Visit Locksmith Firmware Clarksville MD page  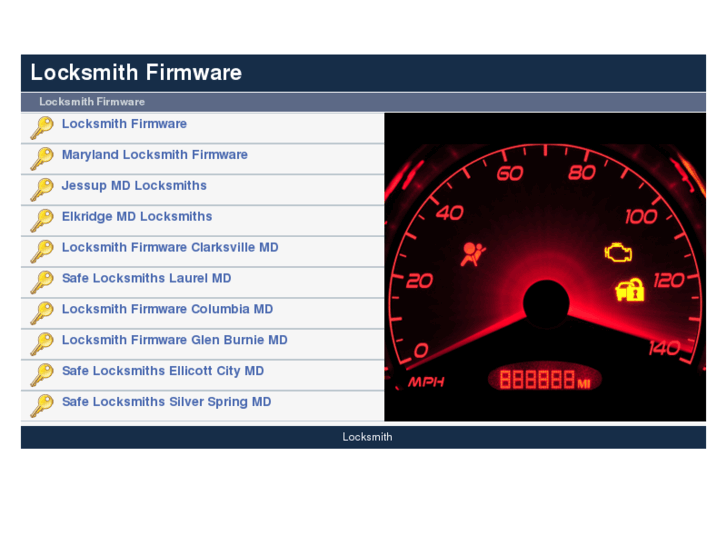170,247
